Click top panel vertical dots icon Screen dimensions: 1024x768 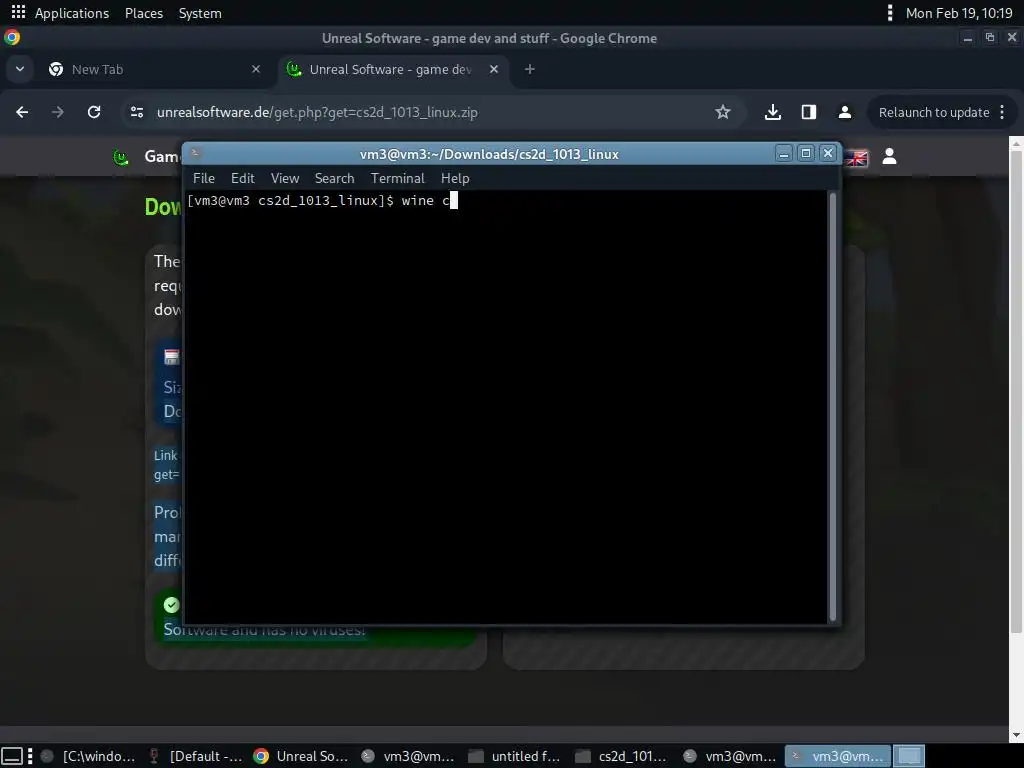tap(889, 13)
